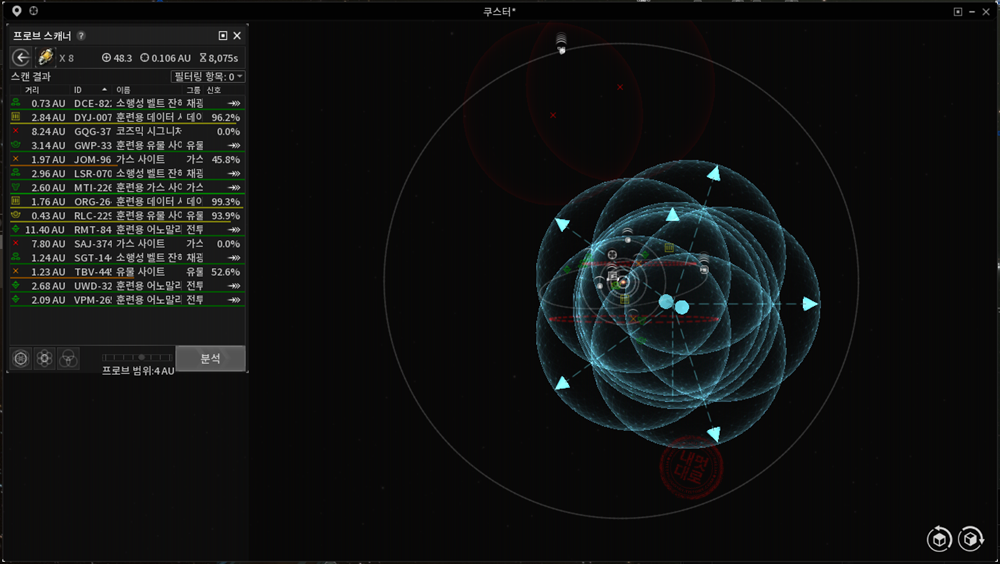Image resolution: width=1000 pixels, height=564 pixels.
Task: Click red X icon on GQG-37 row
Action: point(16,131)
